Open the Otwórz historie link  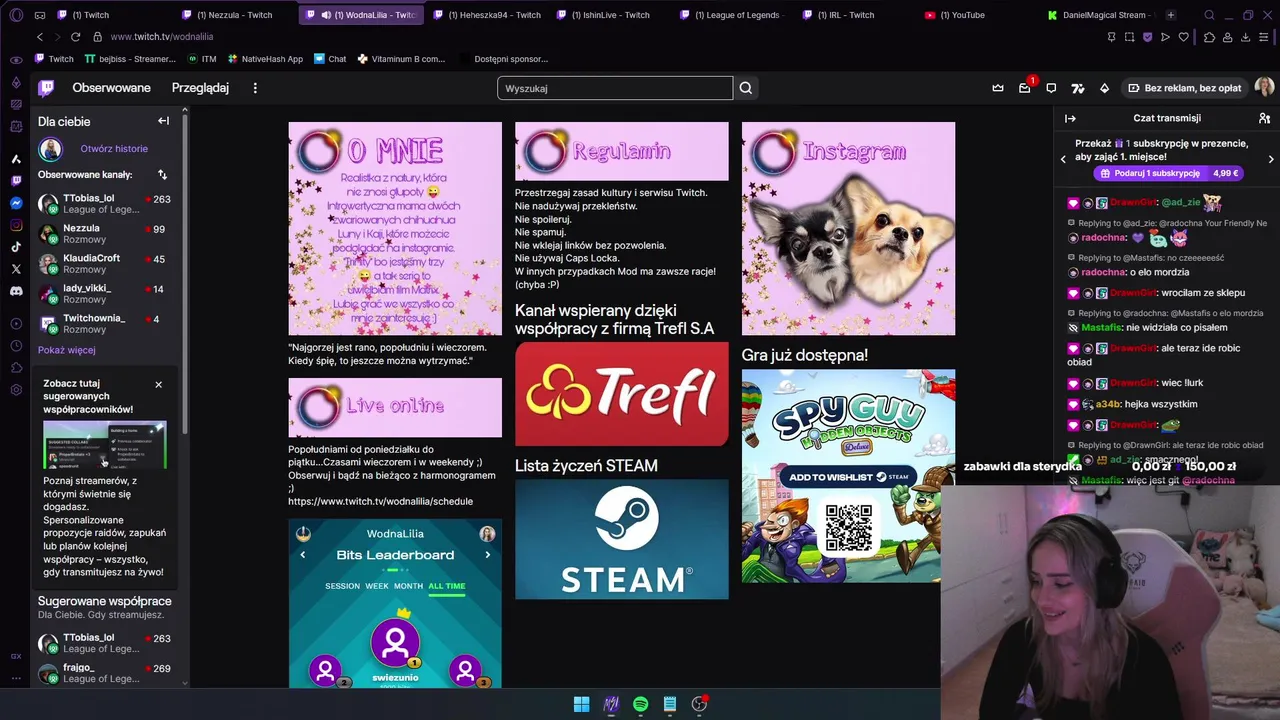[114, 149]
